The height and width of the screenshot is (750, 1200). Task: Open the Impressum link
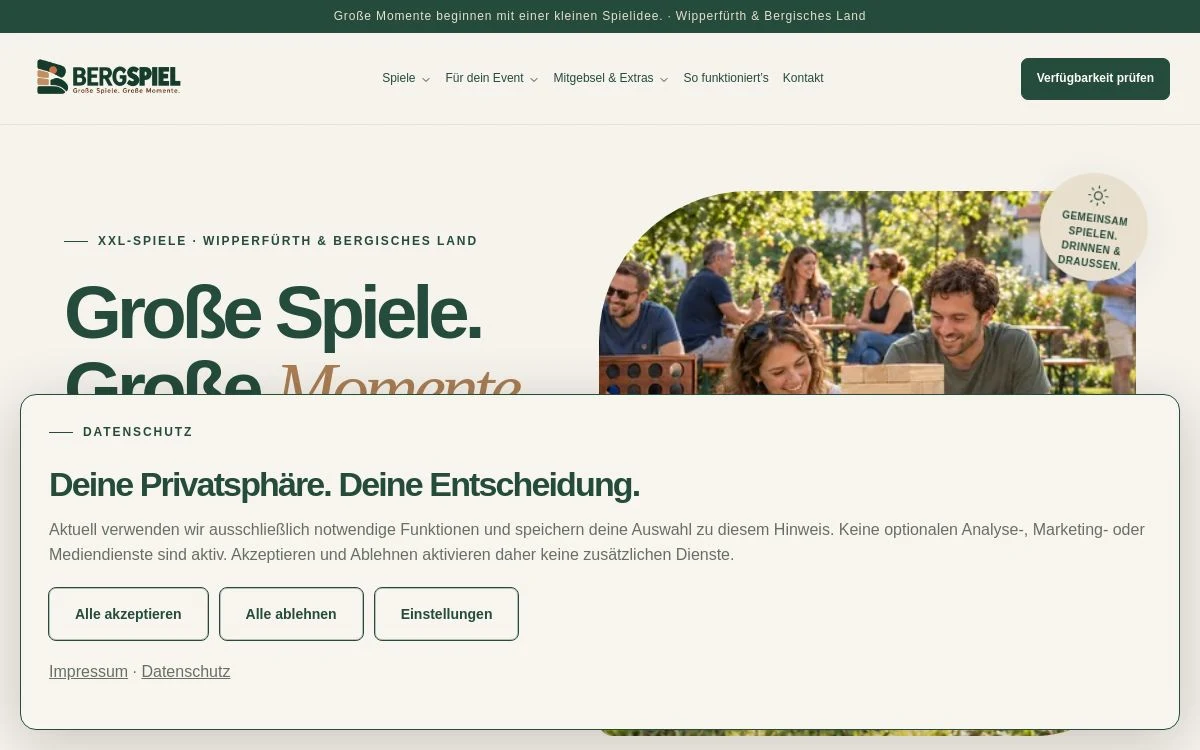pyautogui.click(x=88, y=672)
